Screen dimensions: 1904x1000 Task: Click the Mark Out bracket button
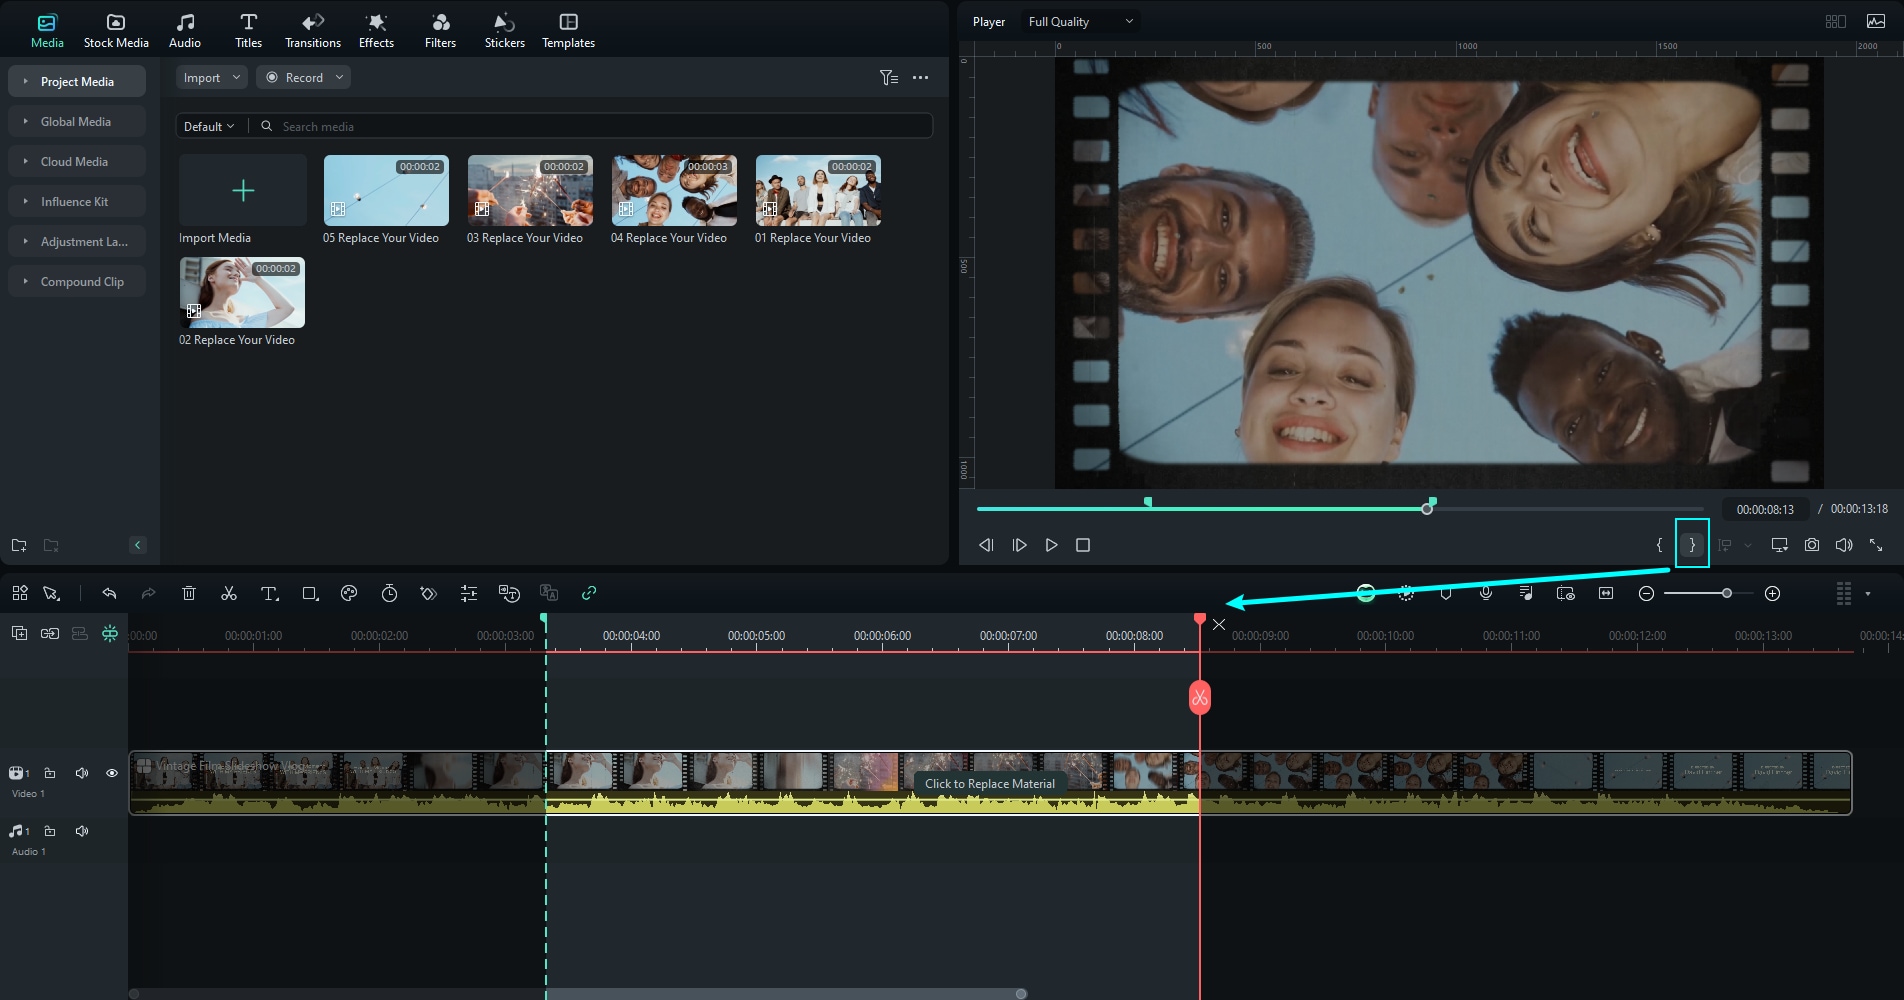point(1692,545)
